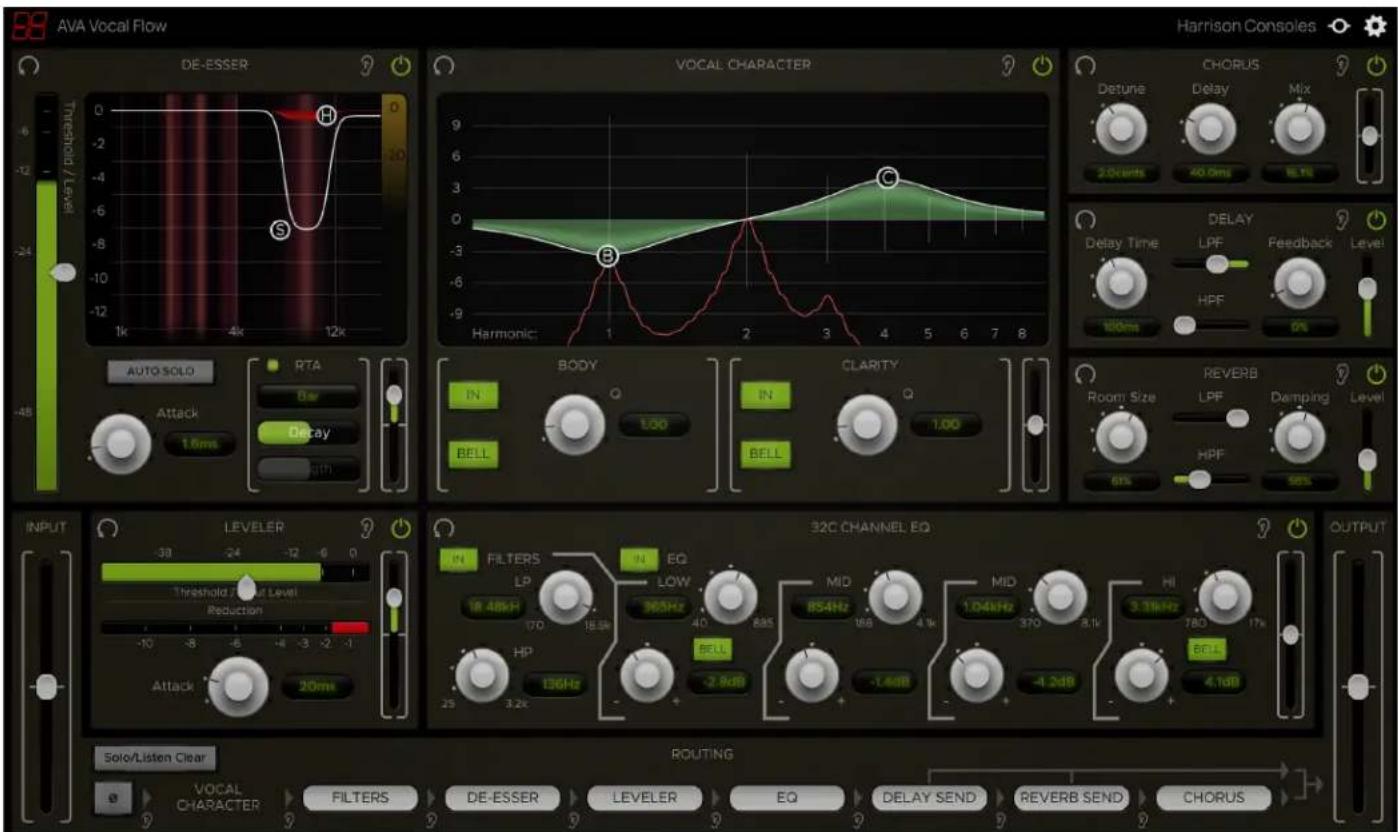Toggle Chorus power button
Screen dimensions: 1398x832
[x=1377, y=66]
